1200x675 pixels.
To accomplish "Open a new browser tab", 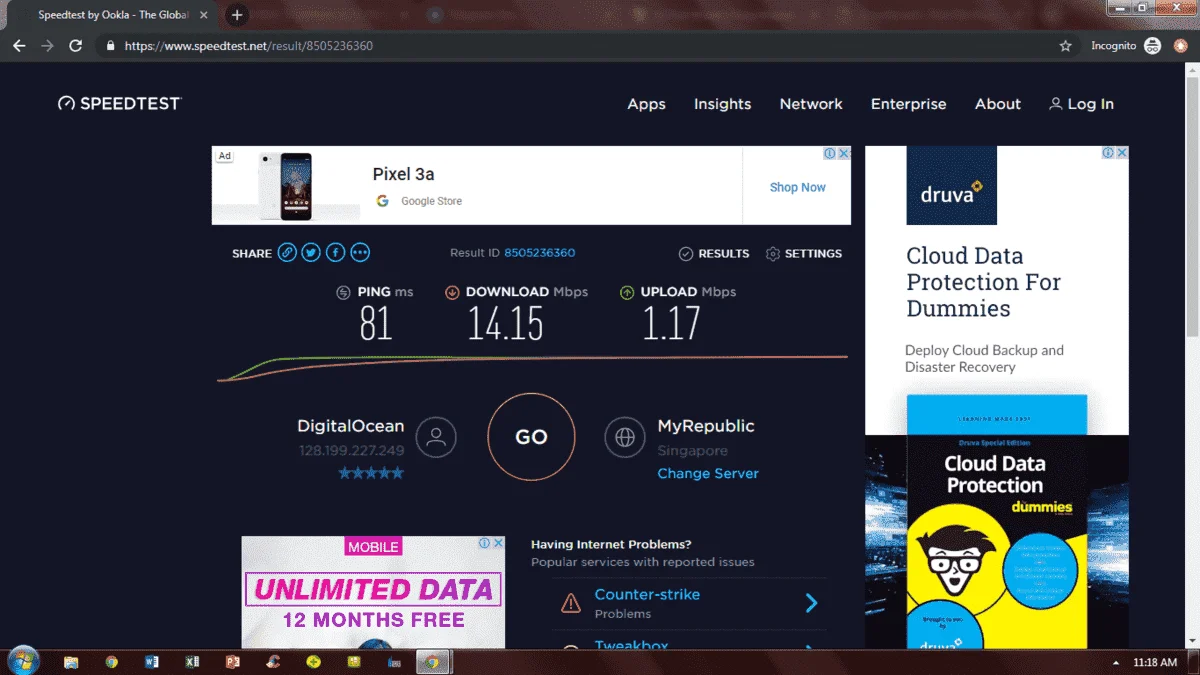I will click(237, 15).
